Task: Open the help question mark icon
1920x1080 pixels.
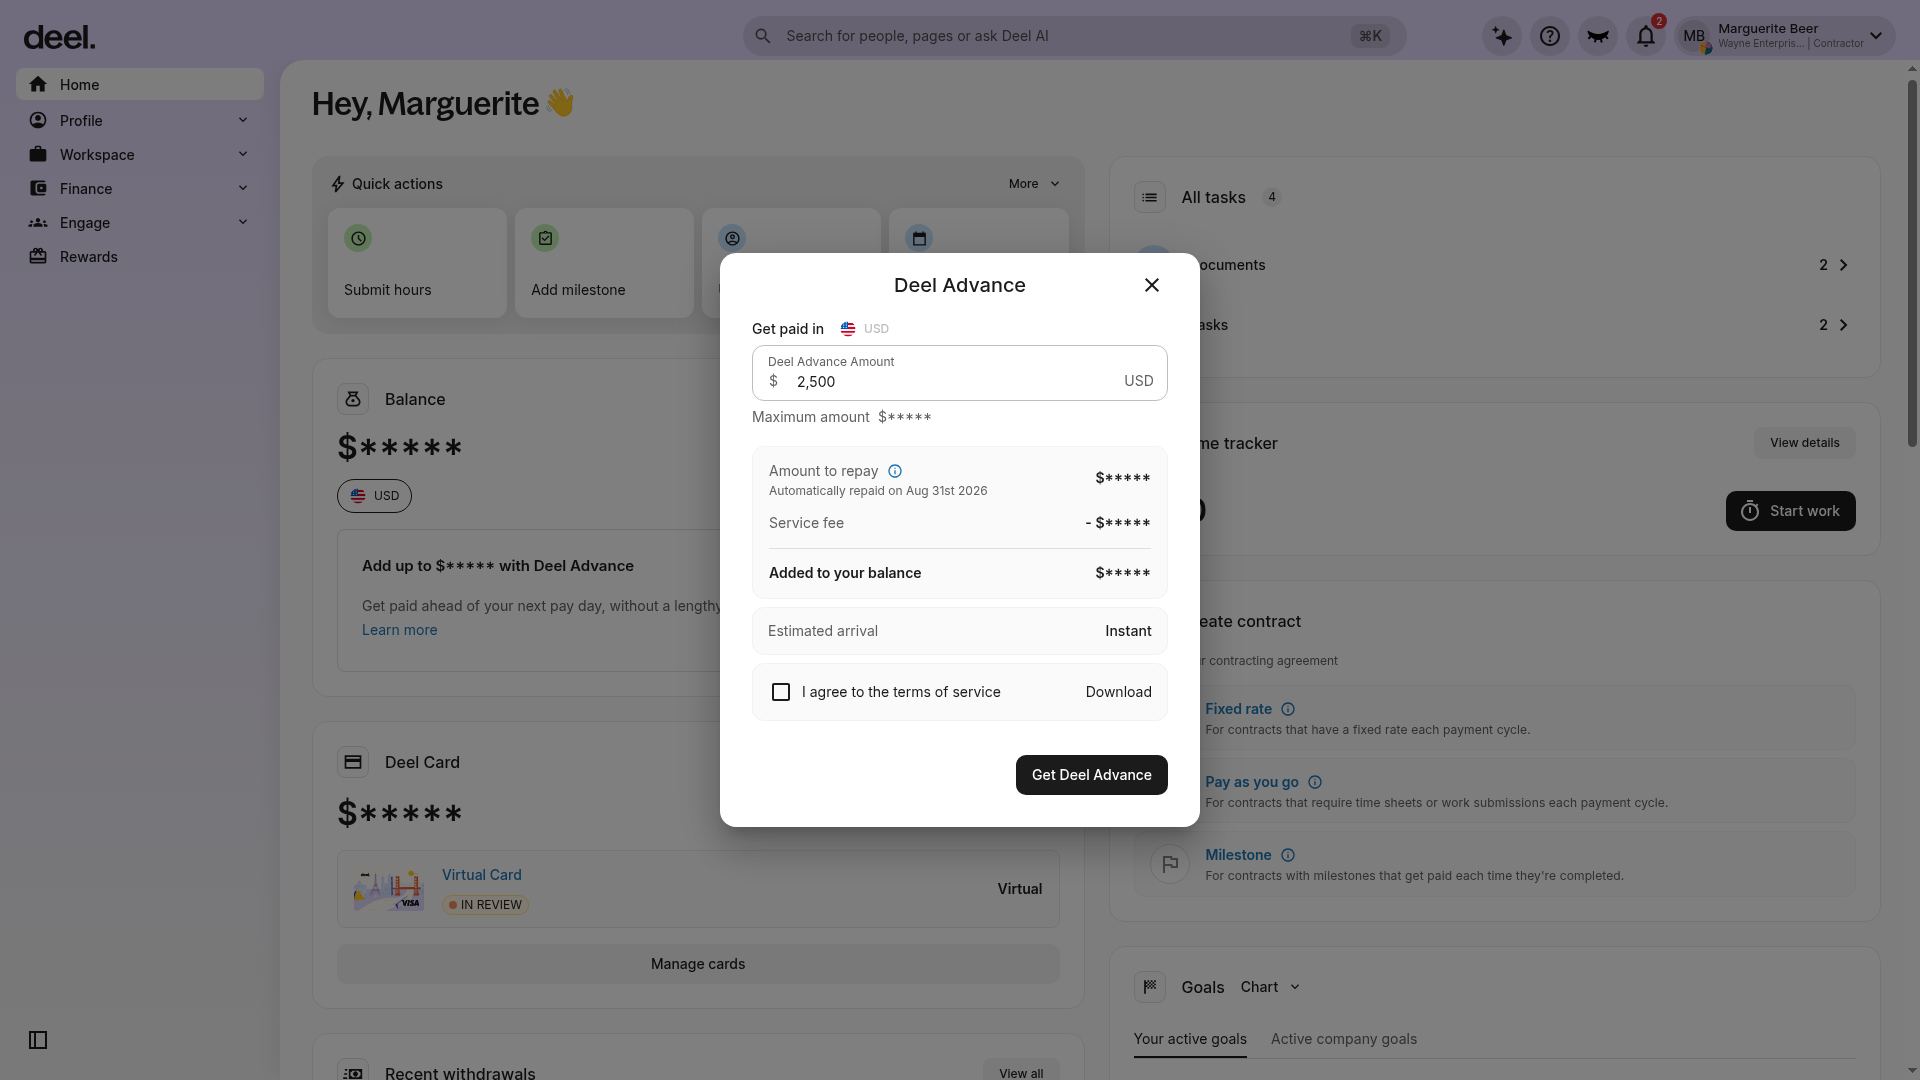Action: click(x=1550, y=36)
